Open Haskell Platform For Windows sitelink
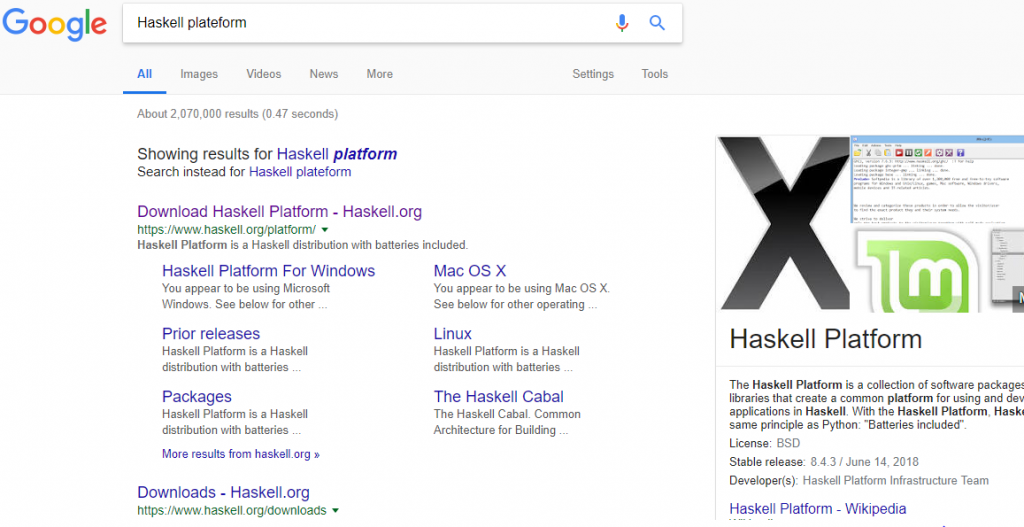The width and height of the screenshot is (1024, 527). (268, 271)
